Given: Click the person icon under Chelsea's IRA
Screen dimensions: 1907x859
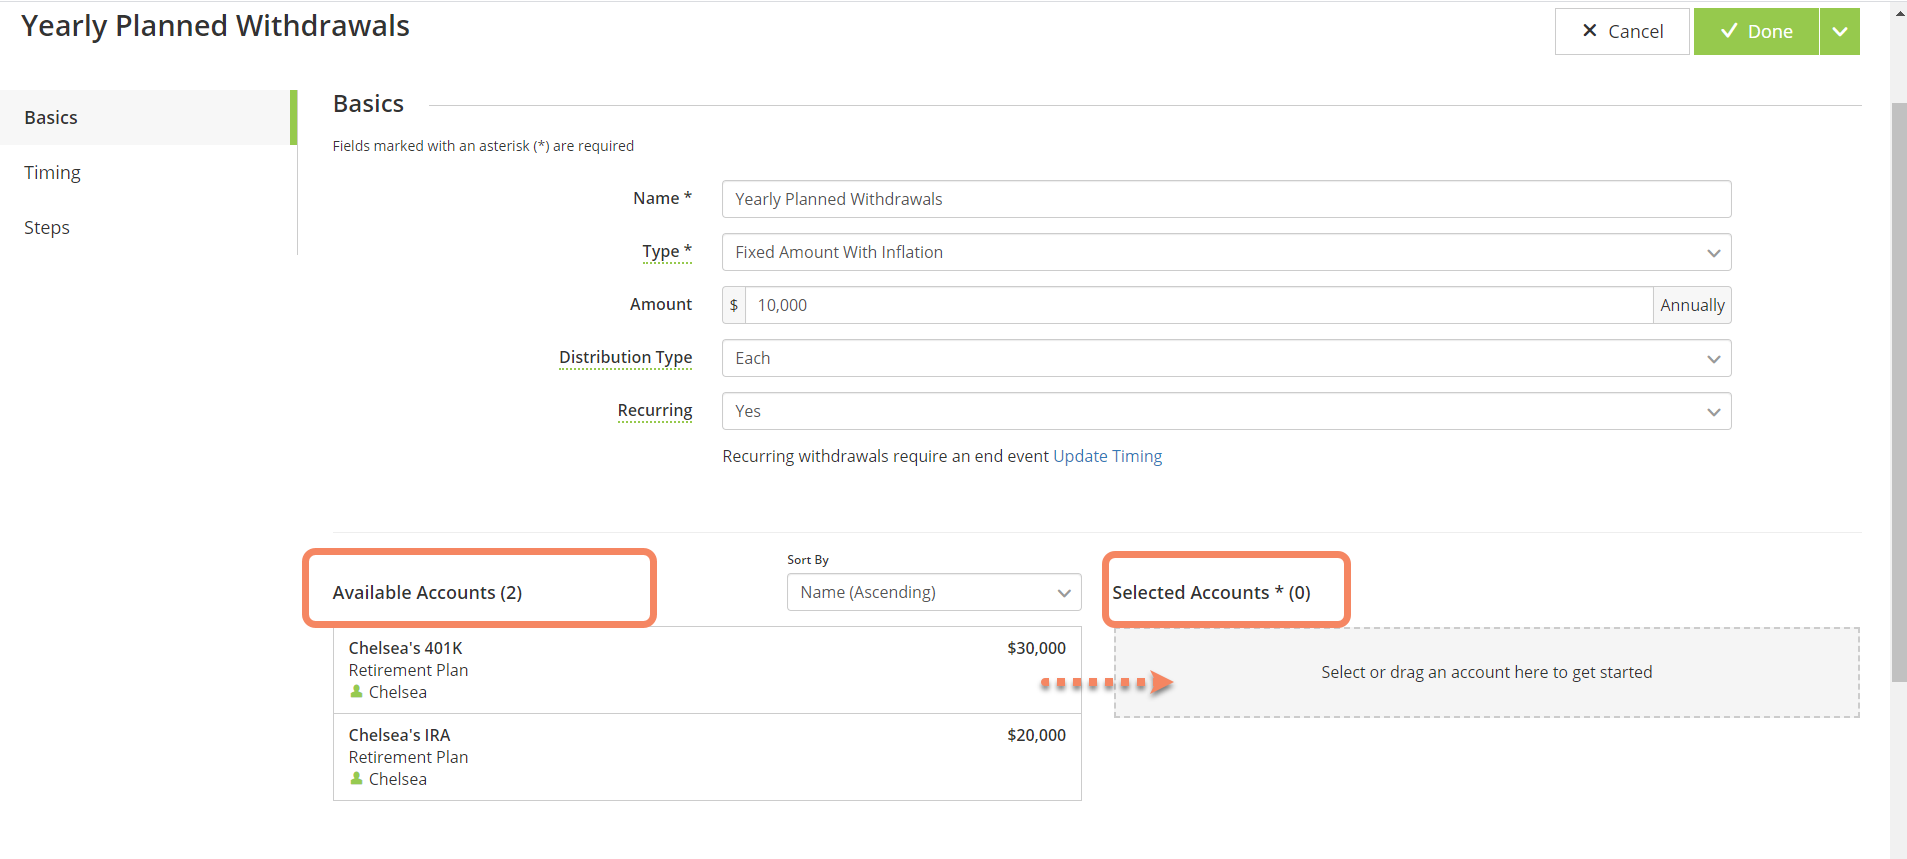Looking at the screenshot, I should tap(356, 778).
